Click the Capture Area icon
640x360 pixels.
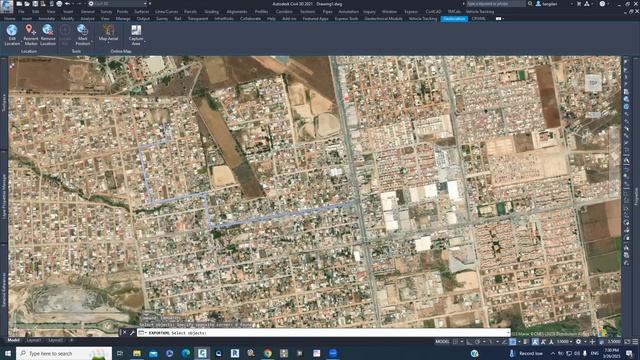(136, 30)
